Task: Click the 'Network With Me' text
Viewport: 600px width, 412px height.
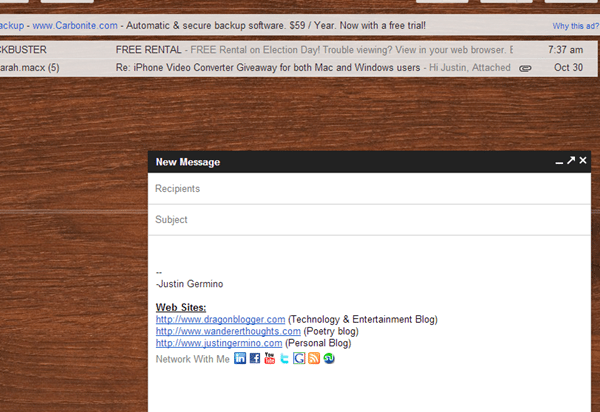Action: tap(192, 359)
